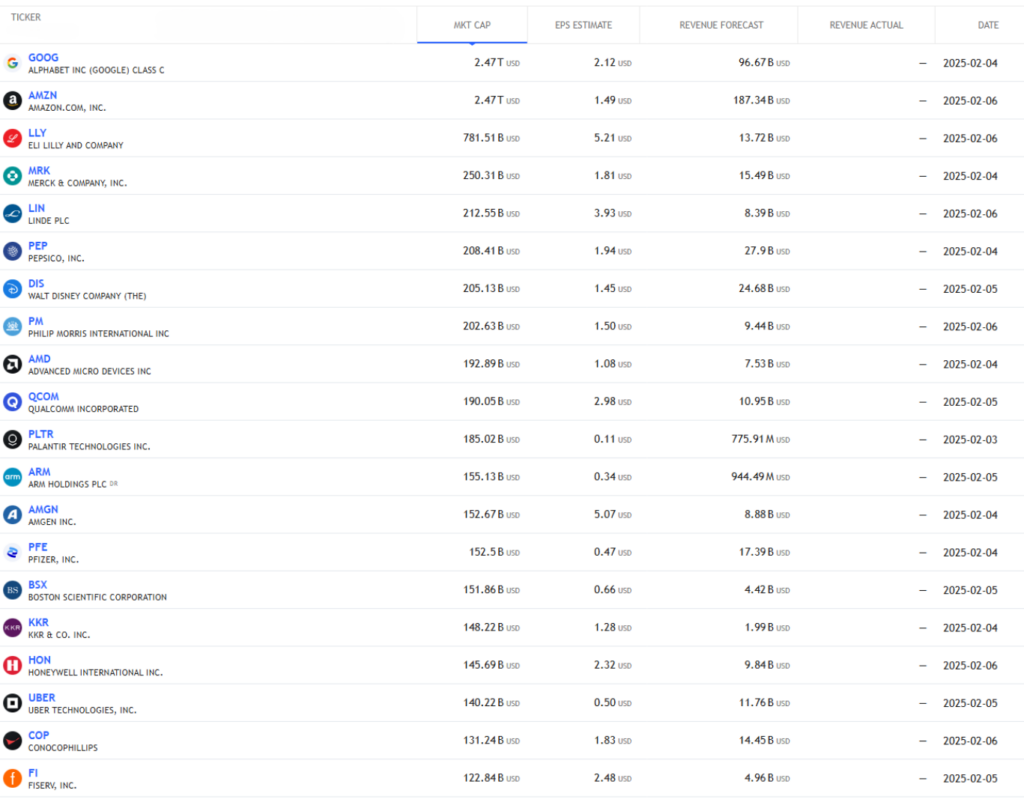Click the Linde logo icon

pyautogui.click(x=12, y=214)
